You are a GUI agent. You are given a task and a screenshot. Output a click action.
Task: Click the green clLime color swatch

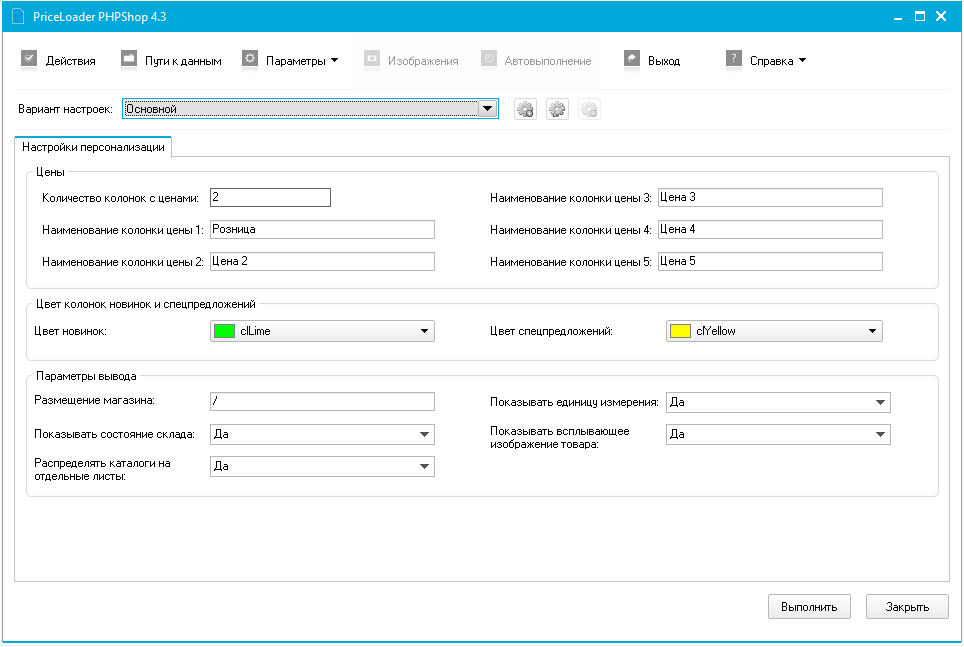(224, 331)
